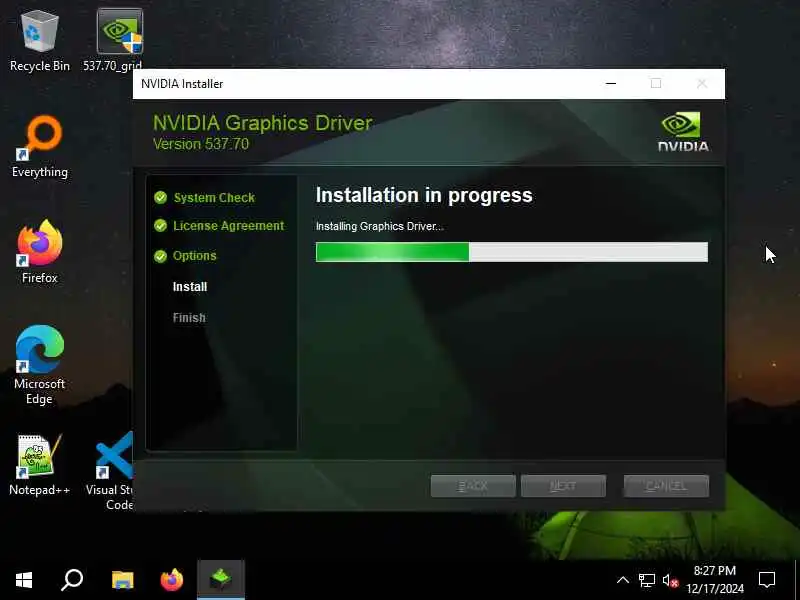Click the 'Installation in progress' heading
Image resolution: width=800 pixels, height=600 pixels.
pos(424,195)
